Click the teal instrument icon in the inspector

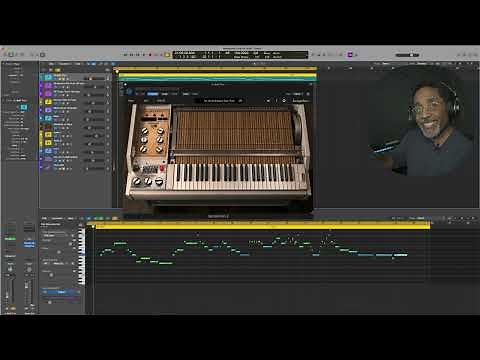click(x=24, y=107)
